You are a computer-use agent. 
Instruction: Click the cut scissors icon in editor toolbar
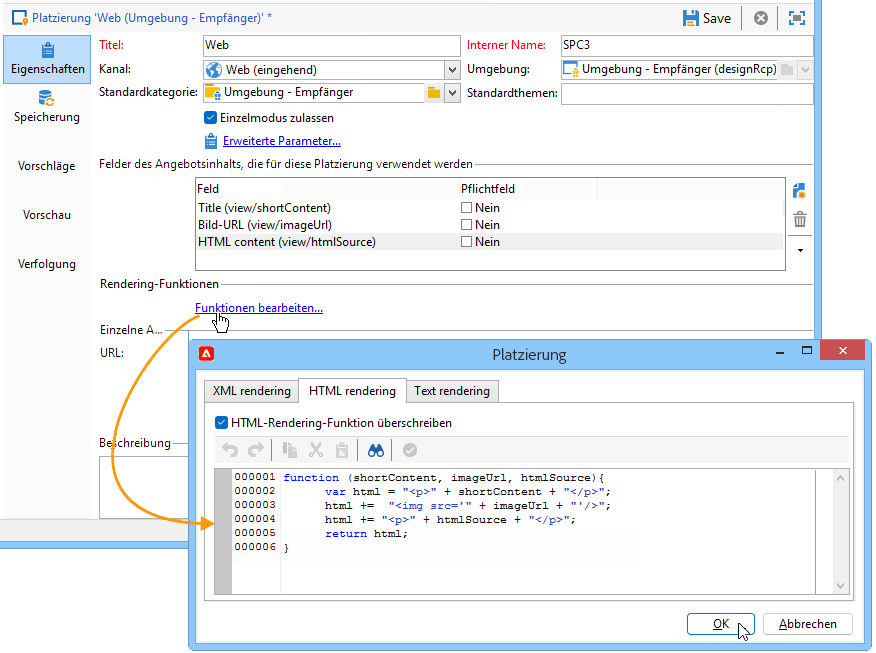[316, 450]
